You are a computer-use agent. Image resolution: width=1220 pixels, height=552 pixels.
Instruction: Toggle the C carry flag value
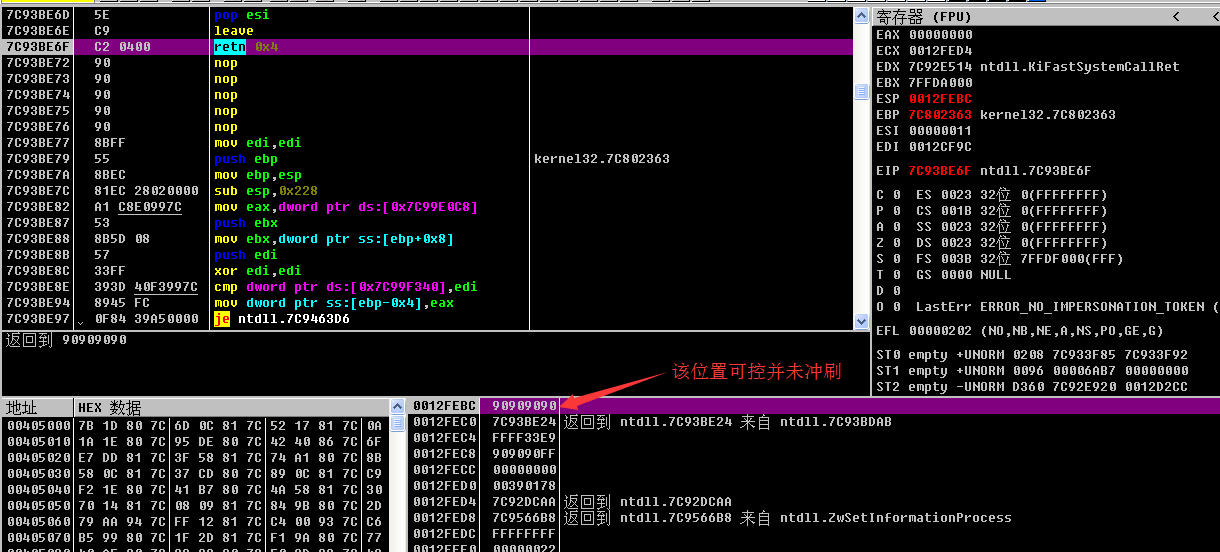tap(896, 195)
